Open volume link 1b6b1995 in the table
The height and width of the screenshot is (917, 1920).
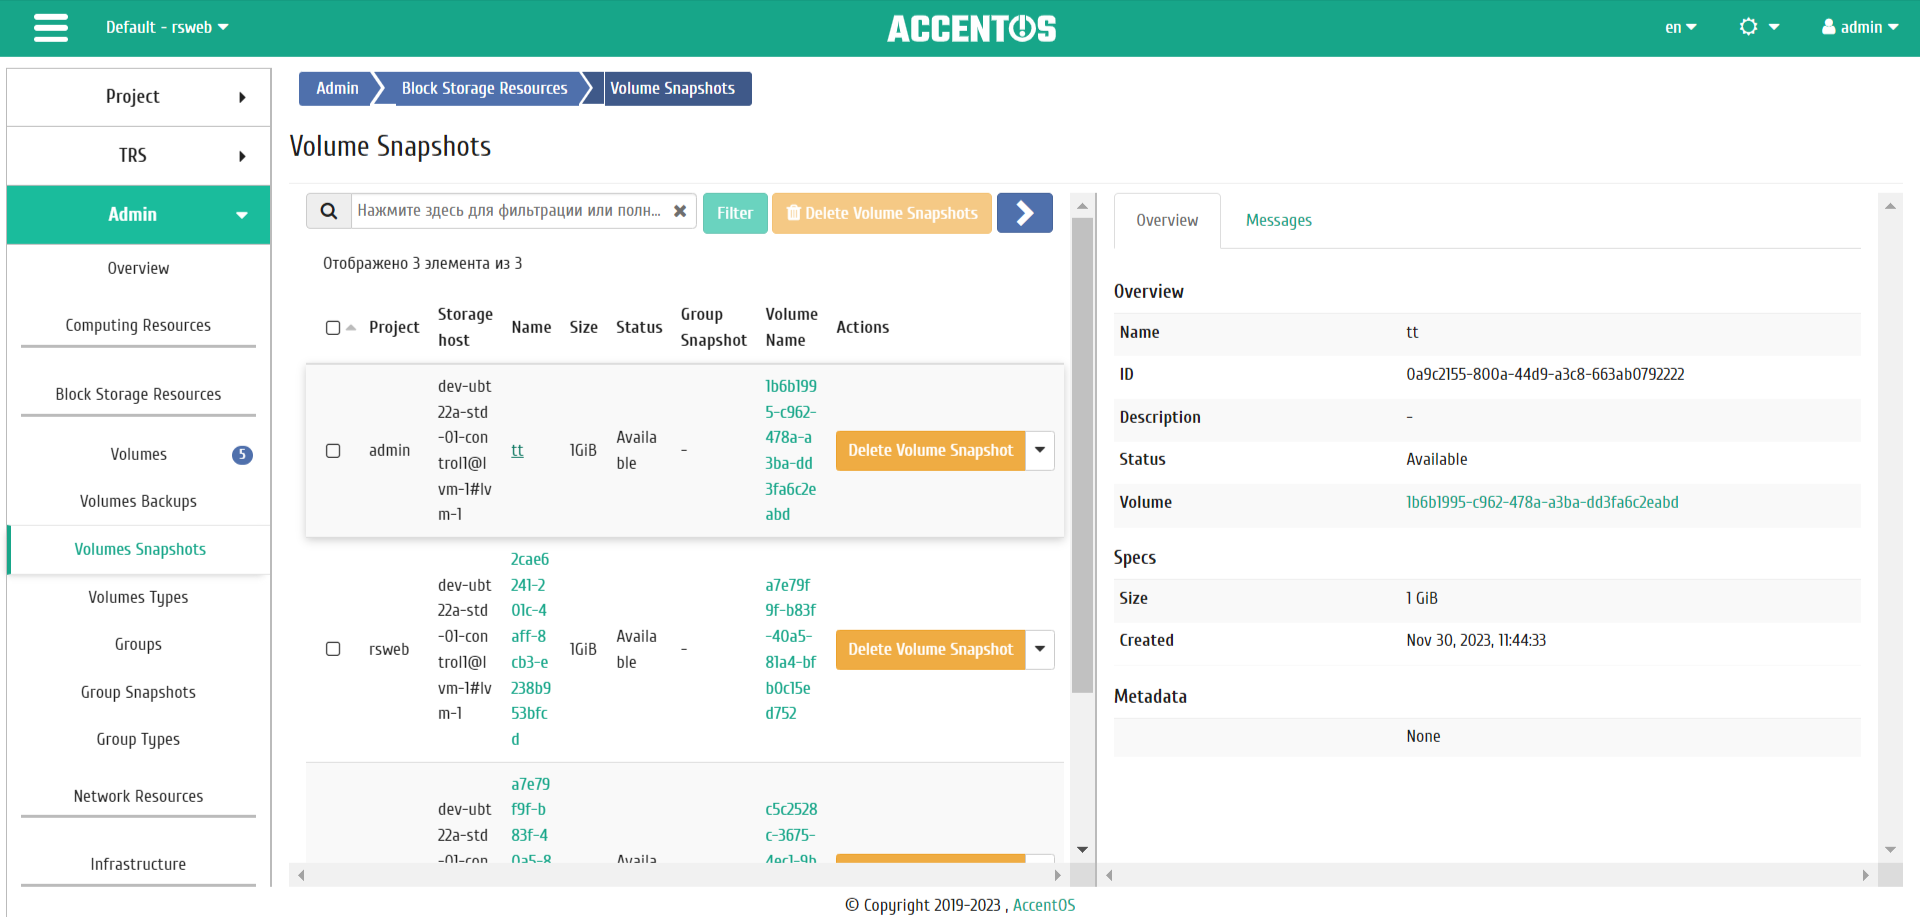tap(791, 451)
